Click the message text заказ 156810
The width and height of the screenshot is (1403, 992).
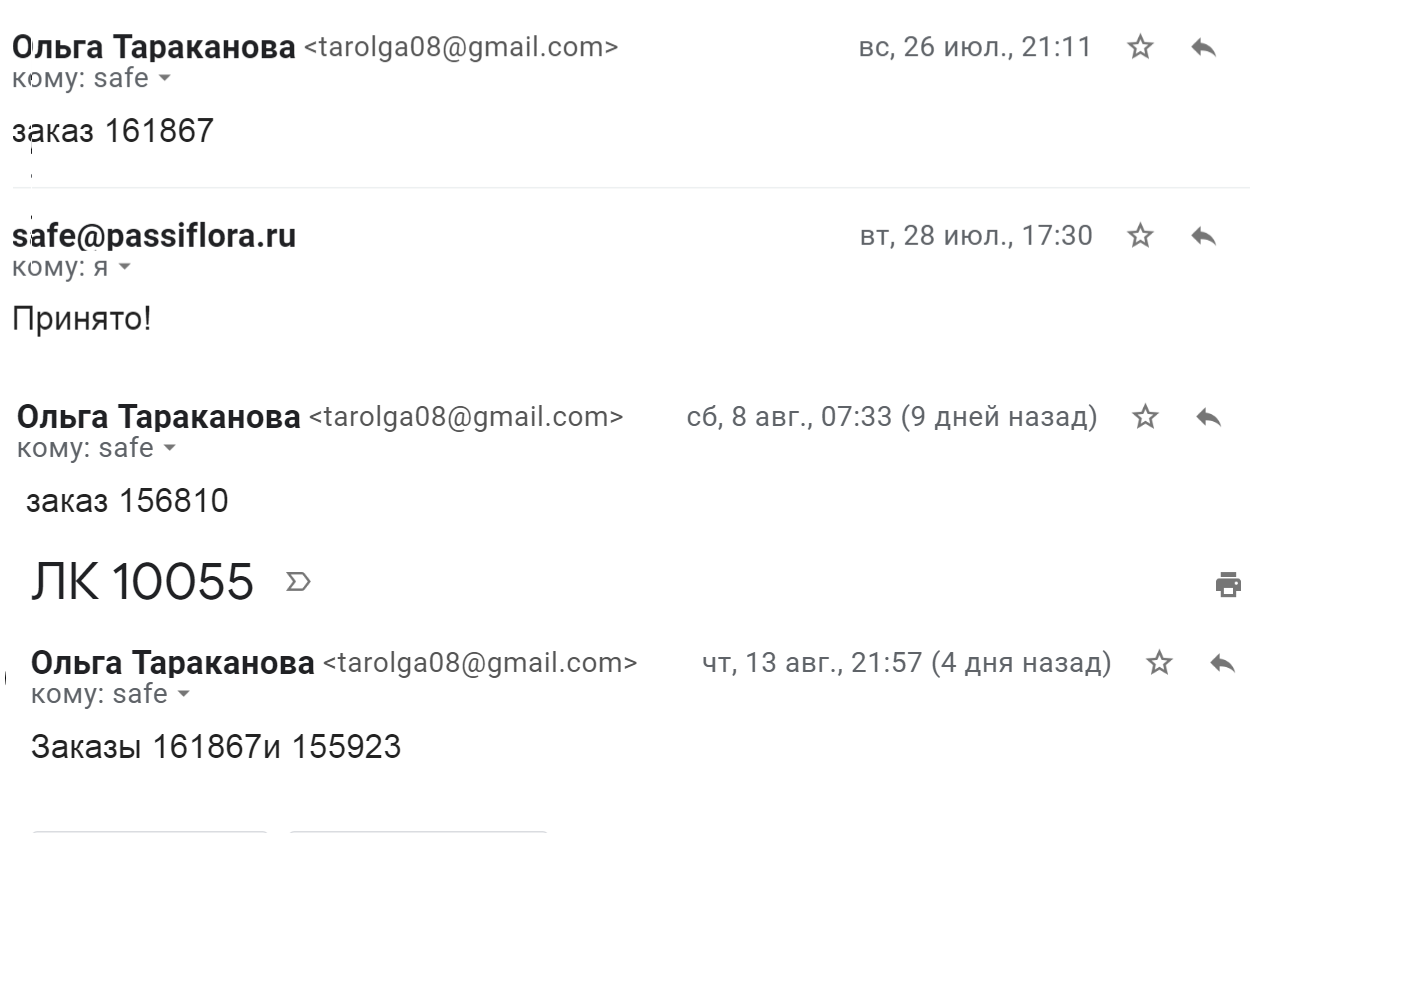pos(127,501)
